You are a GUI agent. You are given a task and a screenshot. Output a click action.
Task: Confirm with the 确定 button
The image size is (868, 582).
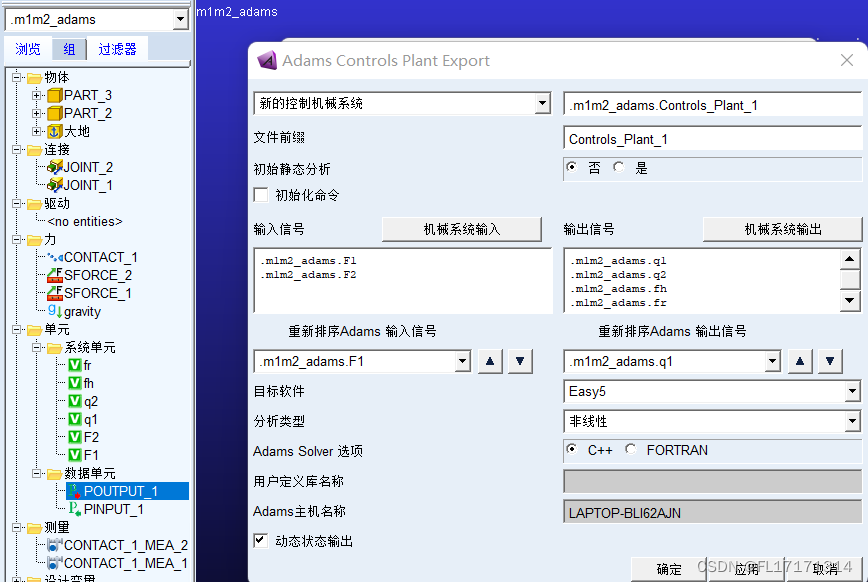coord(669,569)
